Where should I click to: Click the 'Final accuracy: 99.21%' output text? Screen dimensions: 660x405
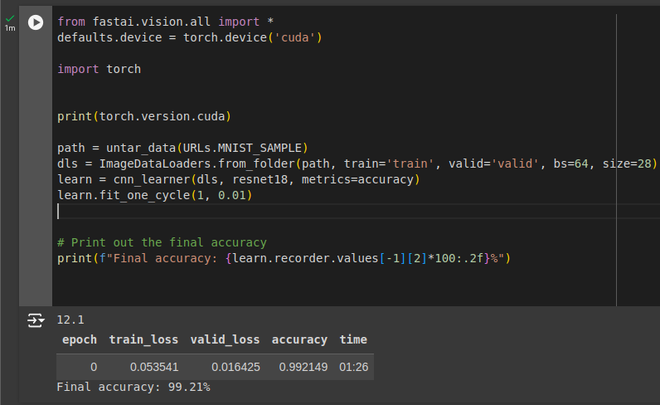[x=133, y=387]
